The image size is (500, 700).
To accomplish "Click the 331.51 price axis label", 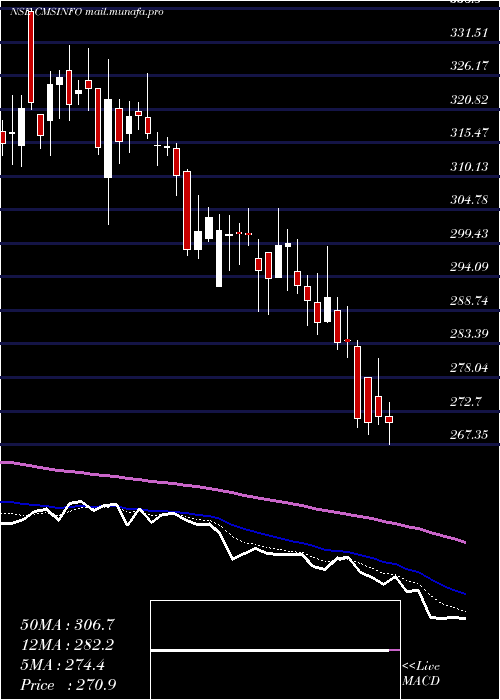I will pos(469,33).
